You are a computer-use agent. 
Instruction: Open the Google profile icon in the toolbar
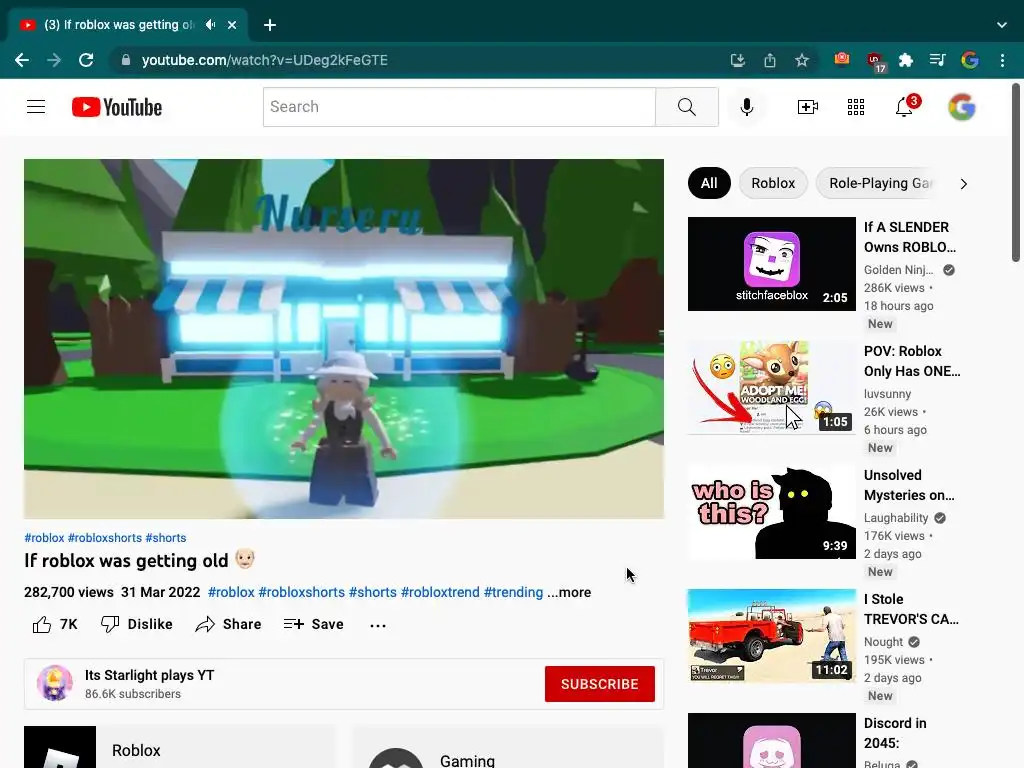pyautogui.click(x=970, y=60)
